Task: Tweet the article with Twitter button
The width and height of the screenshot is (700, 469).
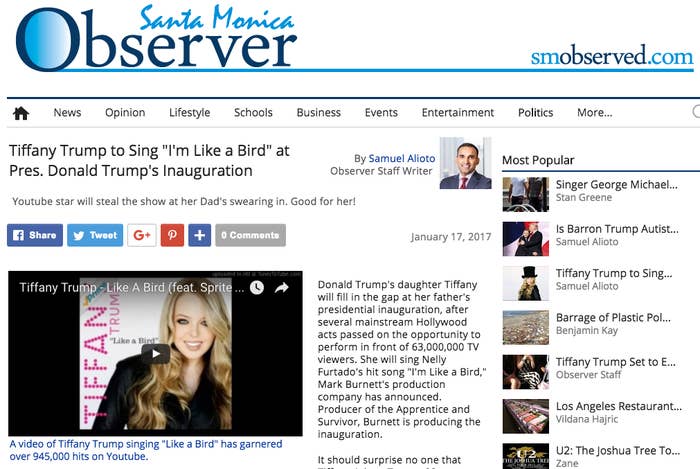Action: (x=95, y=235)
